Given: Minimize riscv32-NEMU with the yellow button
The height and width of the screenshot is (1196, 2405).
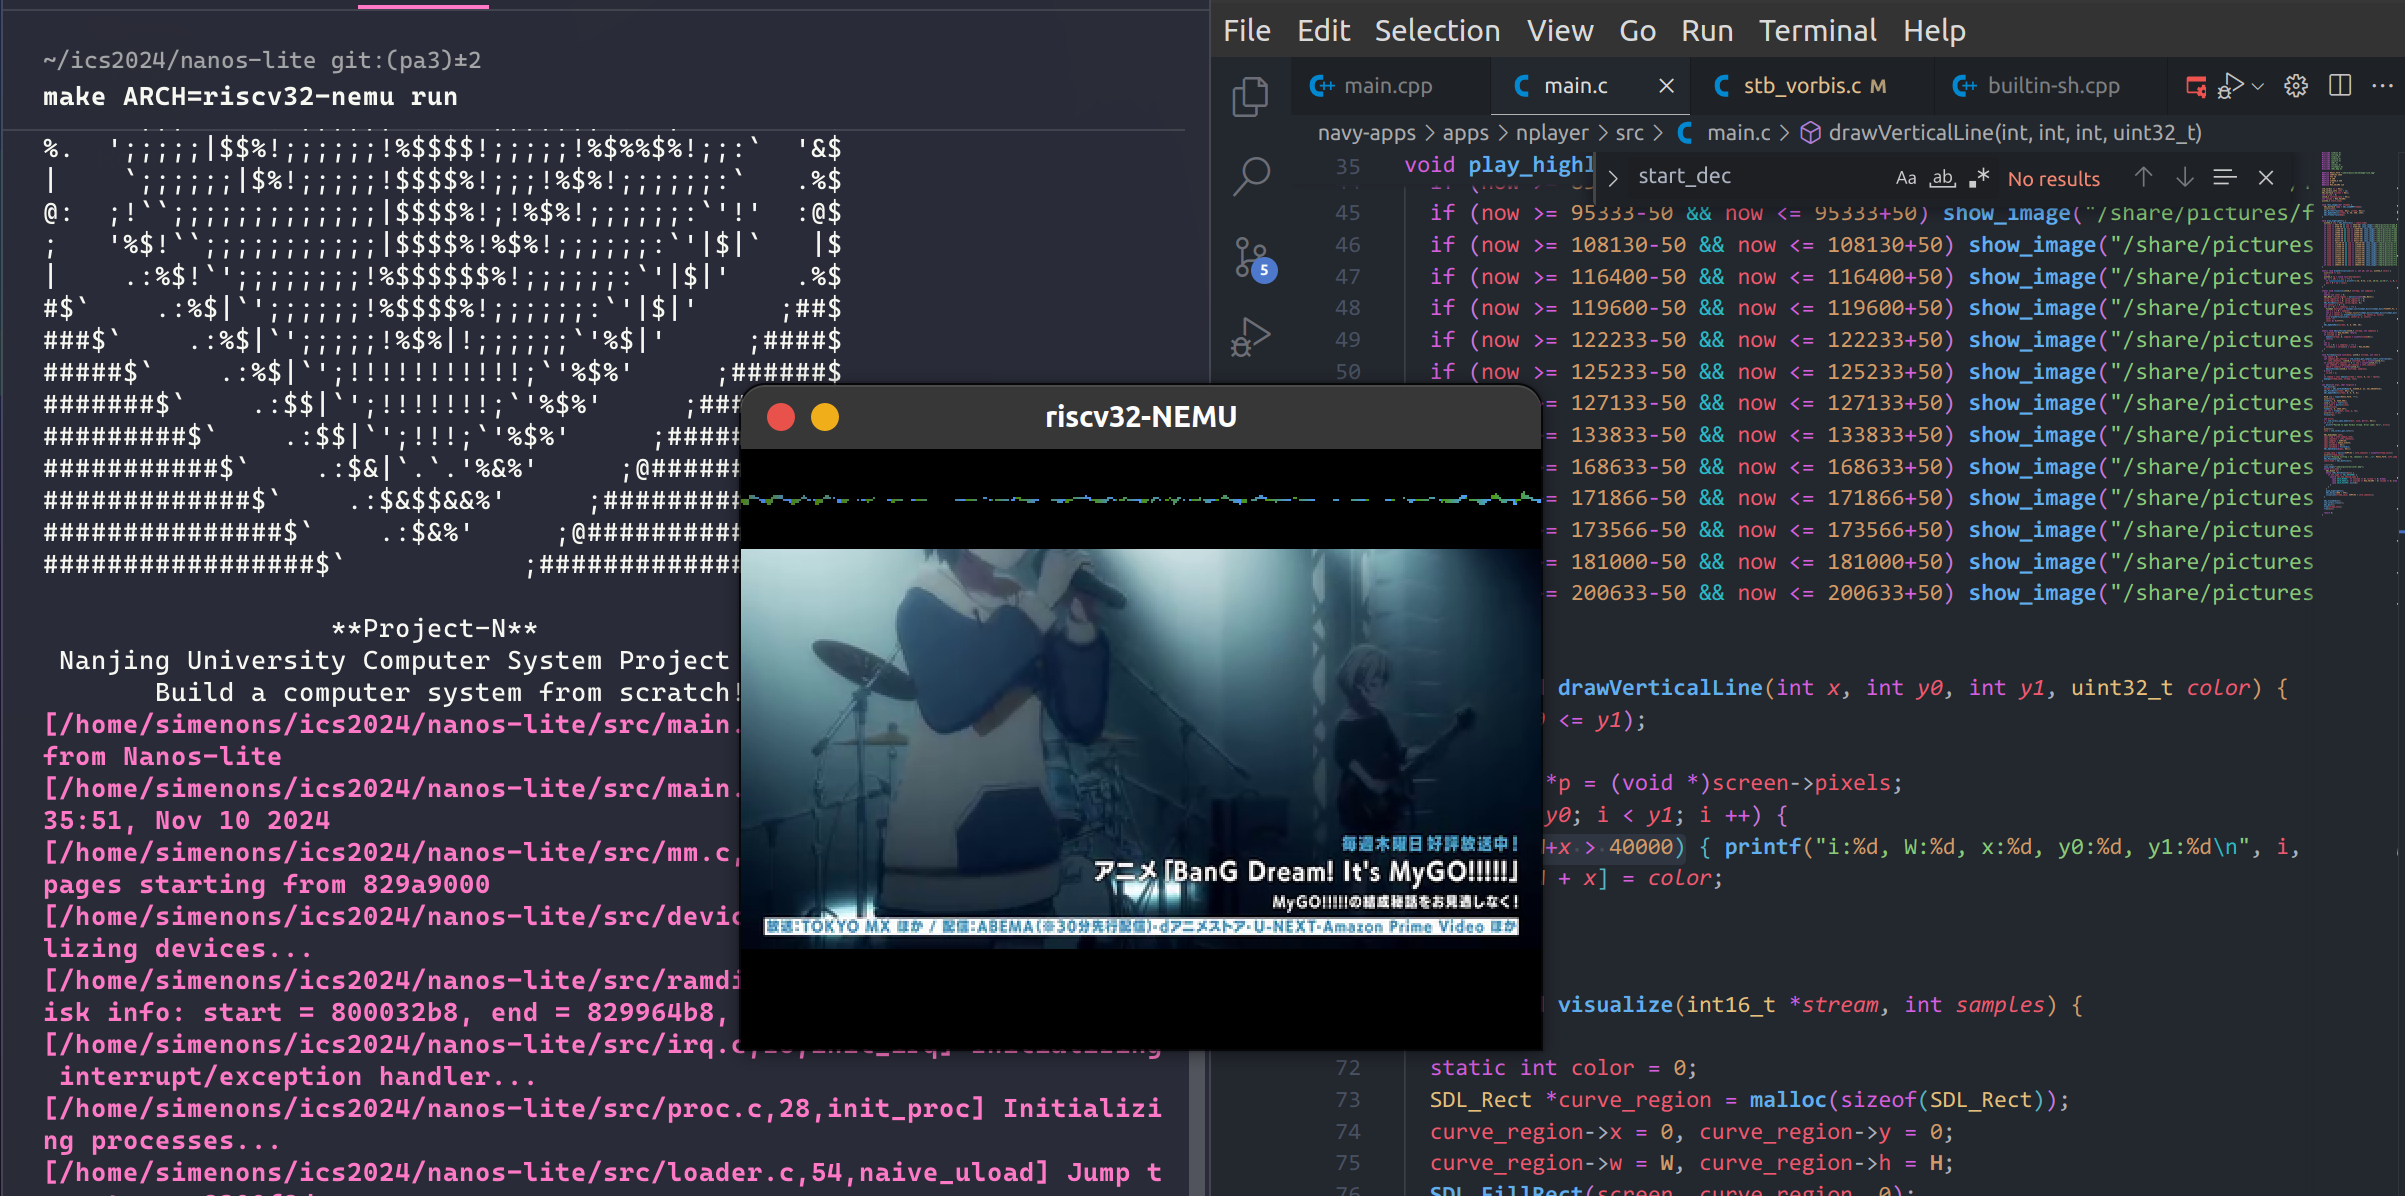Looking at the screenshot, I should [825, 417].
